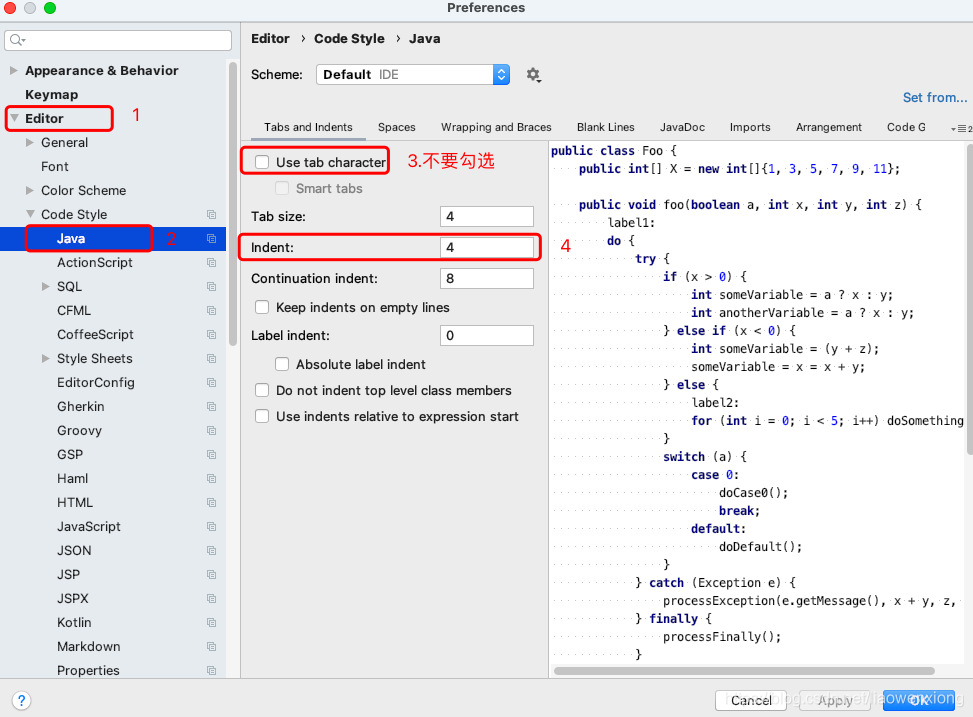Click the scope icon beside ActionScript
The height and width of the screenshot is (717, 973).
point(212,263)
